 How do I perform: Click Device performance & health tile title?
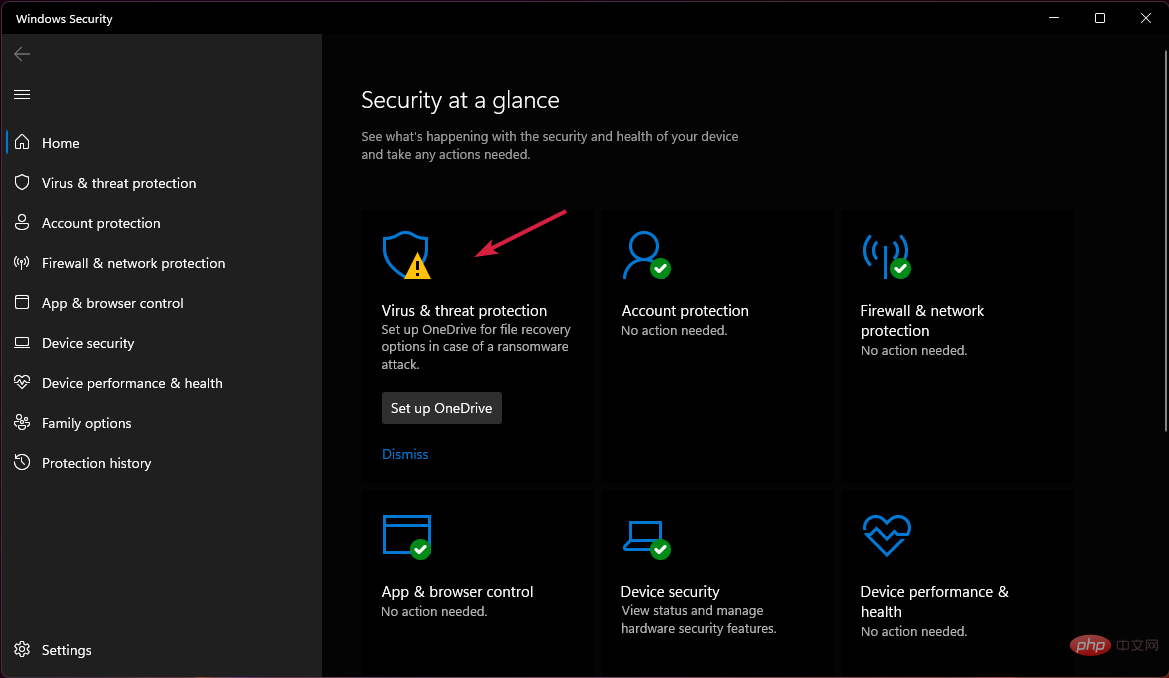click(x=934, y=601)
